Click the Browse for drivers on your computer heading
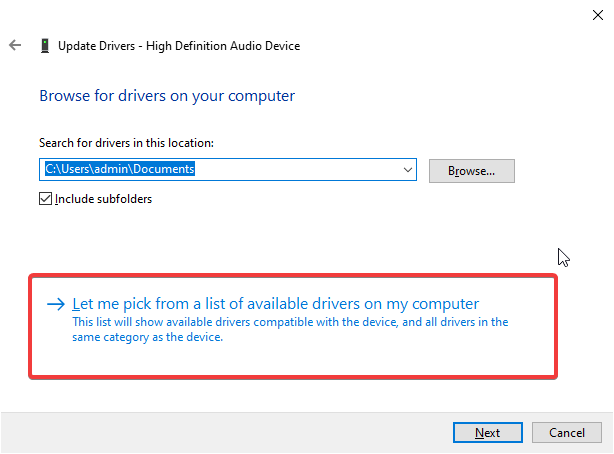Image resolution: width=614 pixels, height=454 pixels. [x=167, y=96]
